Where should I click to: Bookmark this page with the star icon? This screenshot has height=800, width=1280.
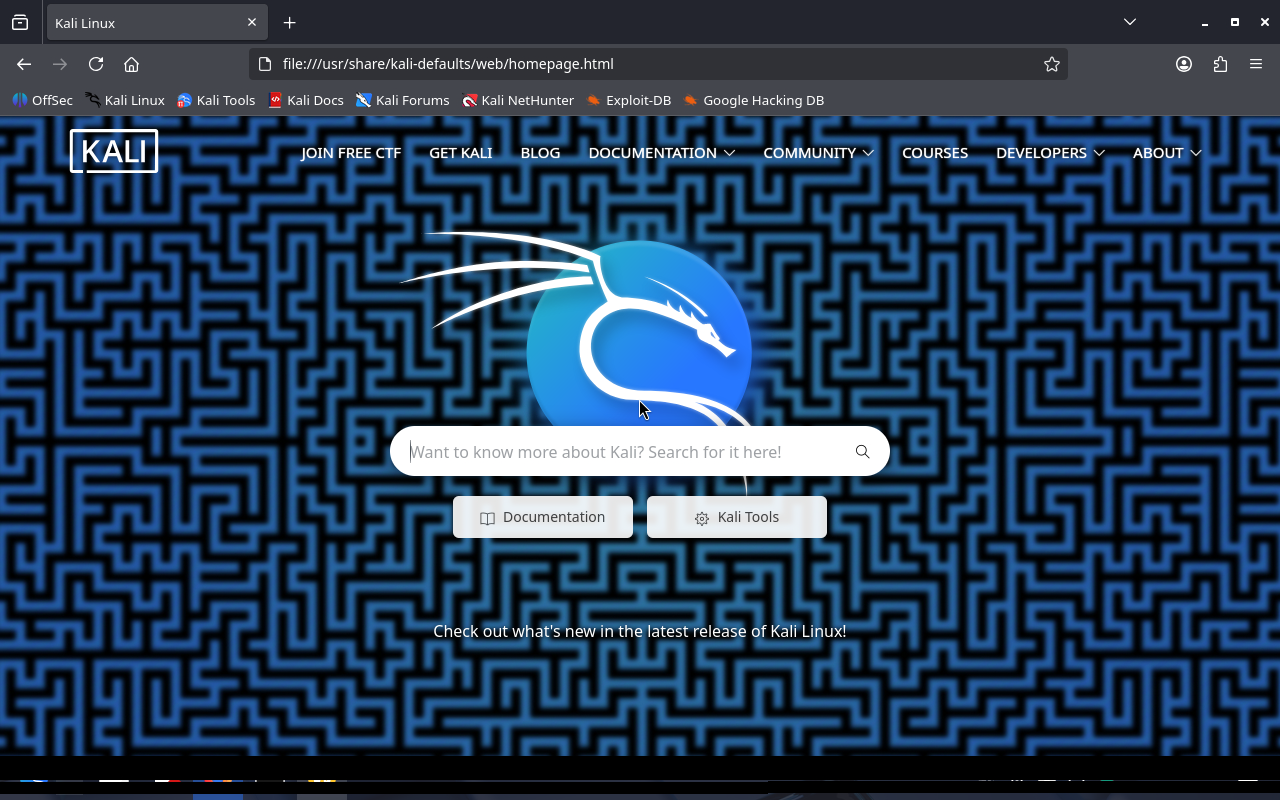click(1051, 64)
